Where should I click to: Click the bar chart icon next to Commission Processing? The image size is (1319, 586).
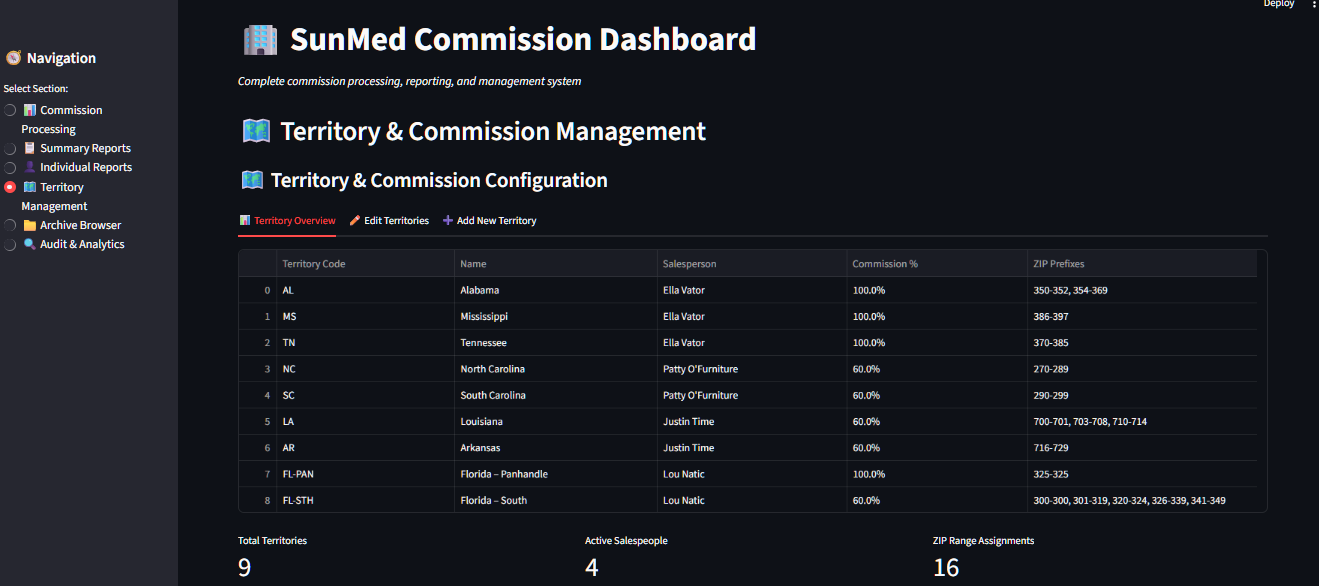pyautogui.click(x=29, y=109)
